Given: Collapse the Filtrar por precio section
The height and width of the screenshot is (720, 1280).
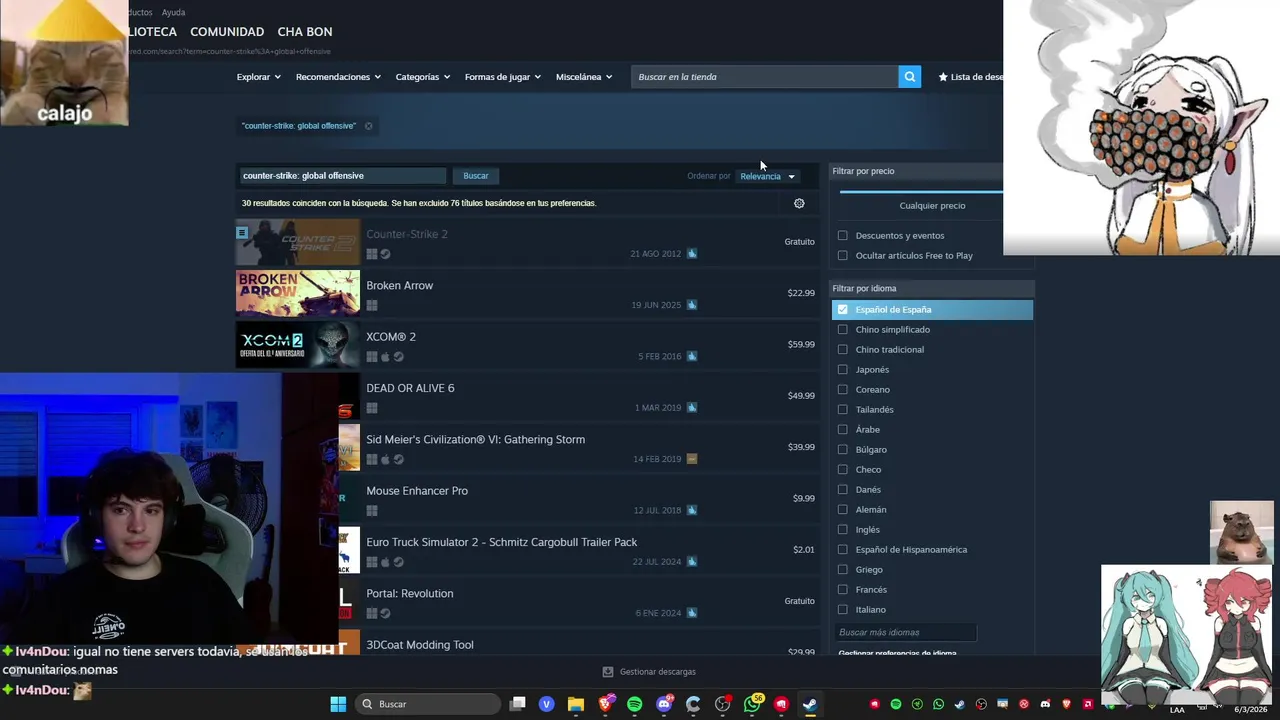Looking at the screenshot, I should coord(917,171).
